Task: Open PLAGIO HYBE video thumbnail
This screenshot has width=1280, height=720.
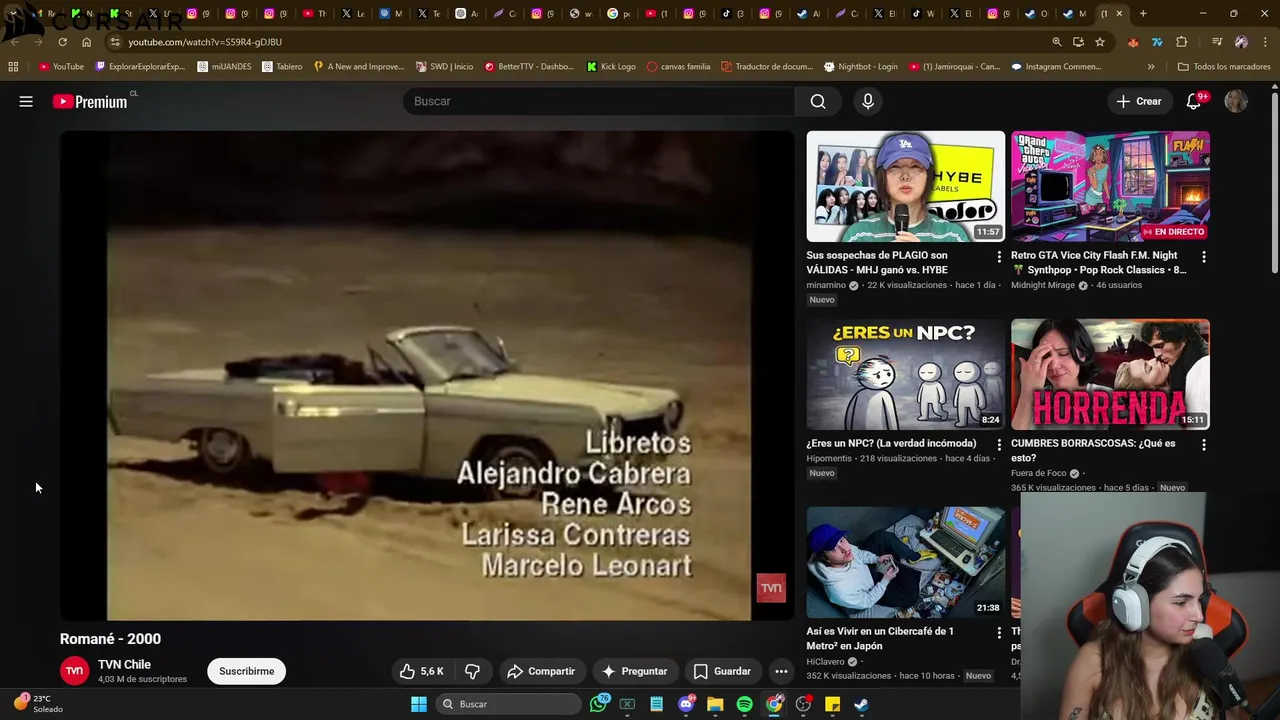Action: coord(906,186)
